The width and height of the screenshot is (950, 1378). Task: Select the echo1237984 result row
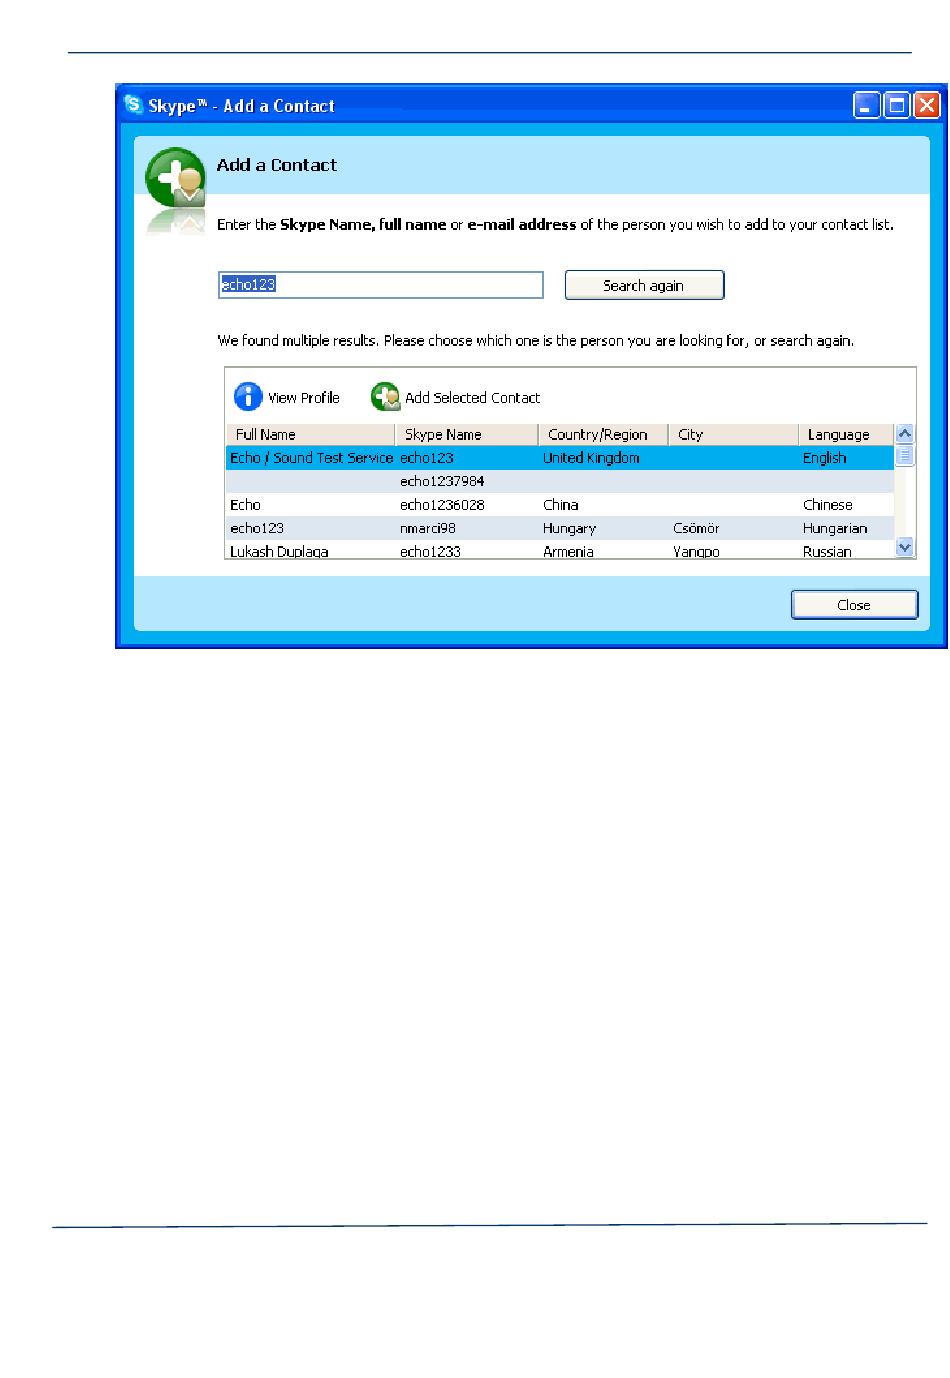pyautogui.click(x=560, y=481)
